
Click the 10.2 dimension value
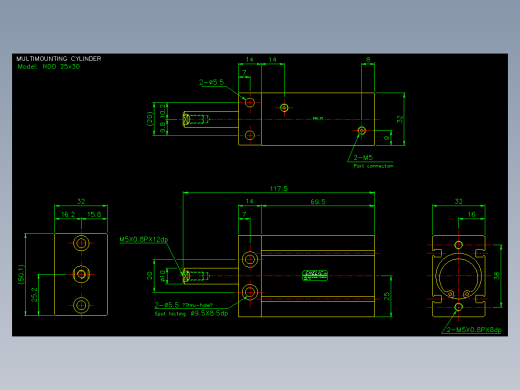163,111
